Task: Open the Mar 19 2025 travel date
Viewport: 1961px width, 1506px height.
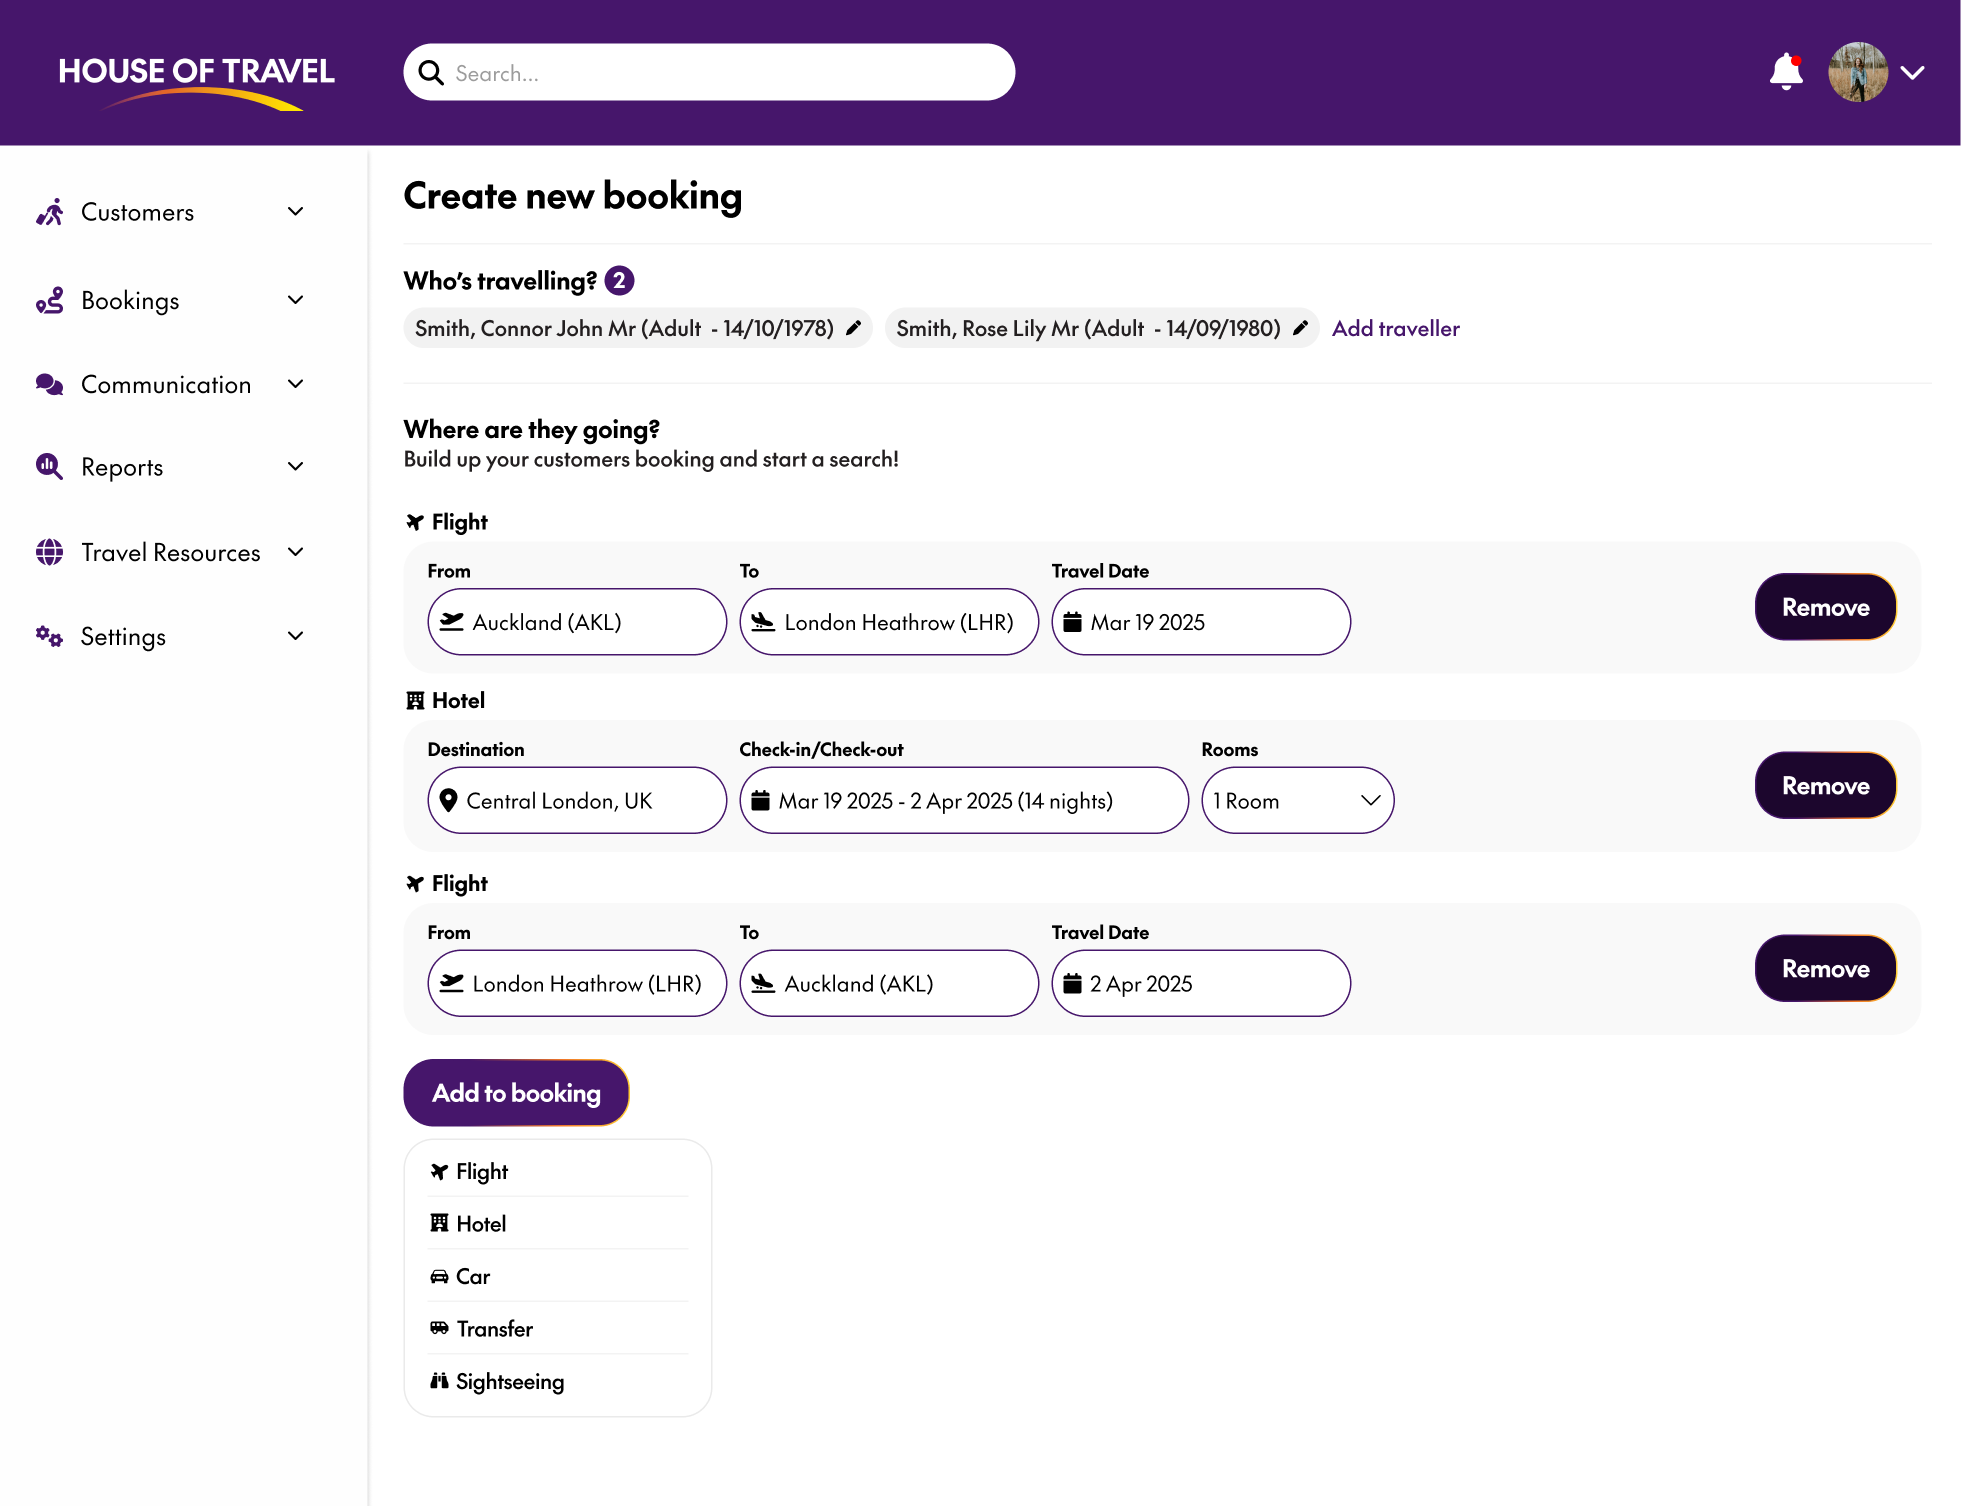Action: click(x=1201, y=622)
